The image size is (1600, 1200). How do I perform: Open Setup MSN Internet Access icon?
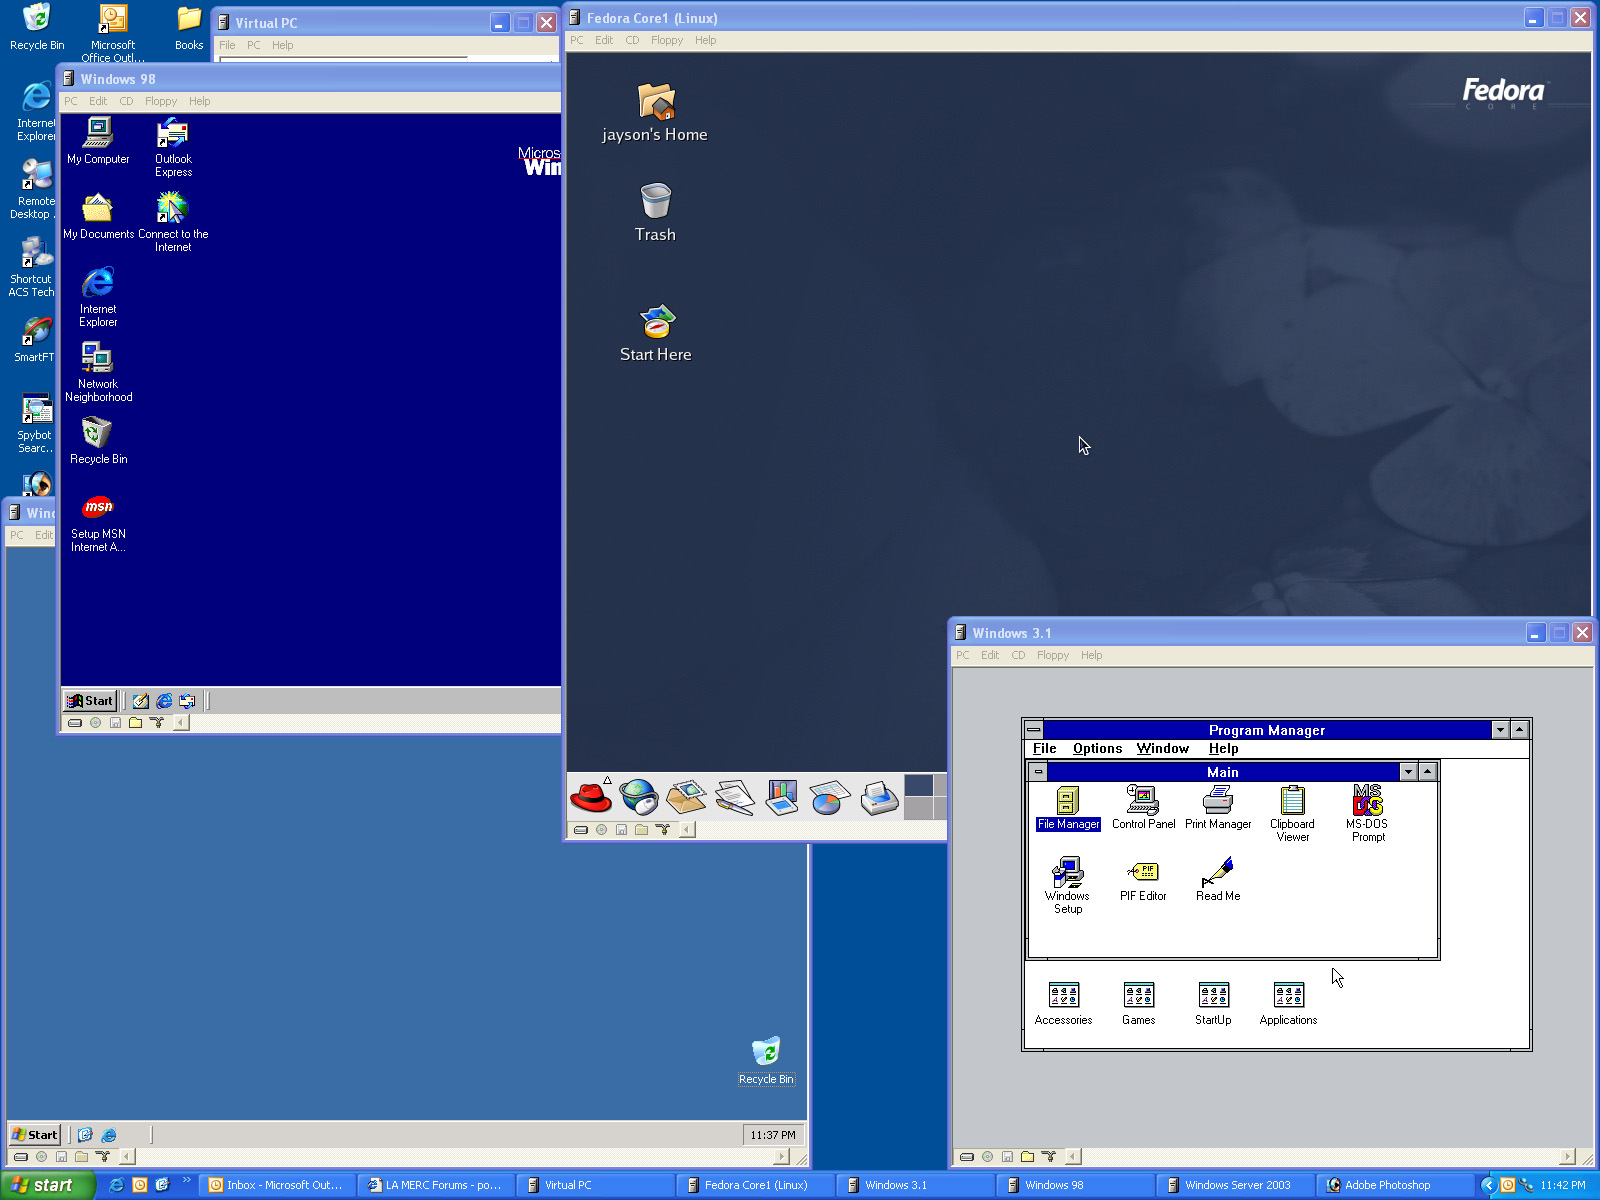pyautogui.click(x=98, y=522)
